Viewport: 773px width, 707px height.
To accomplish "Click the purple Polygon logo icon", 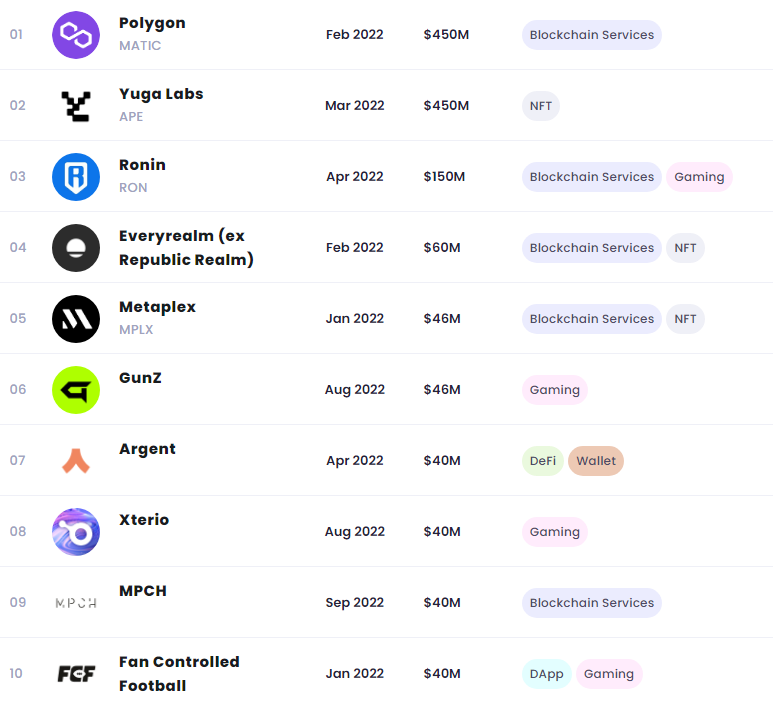I will click(76, 35).
